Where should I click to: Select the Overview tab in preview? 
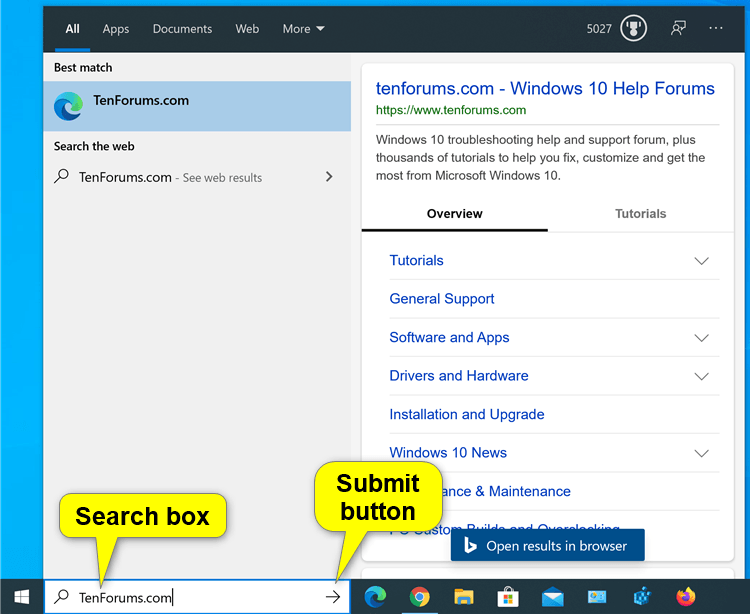(x=454, y=214)
